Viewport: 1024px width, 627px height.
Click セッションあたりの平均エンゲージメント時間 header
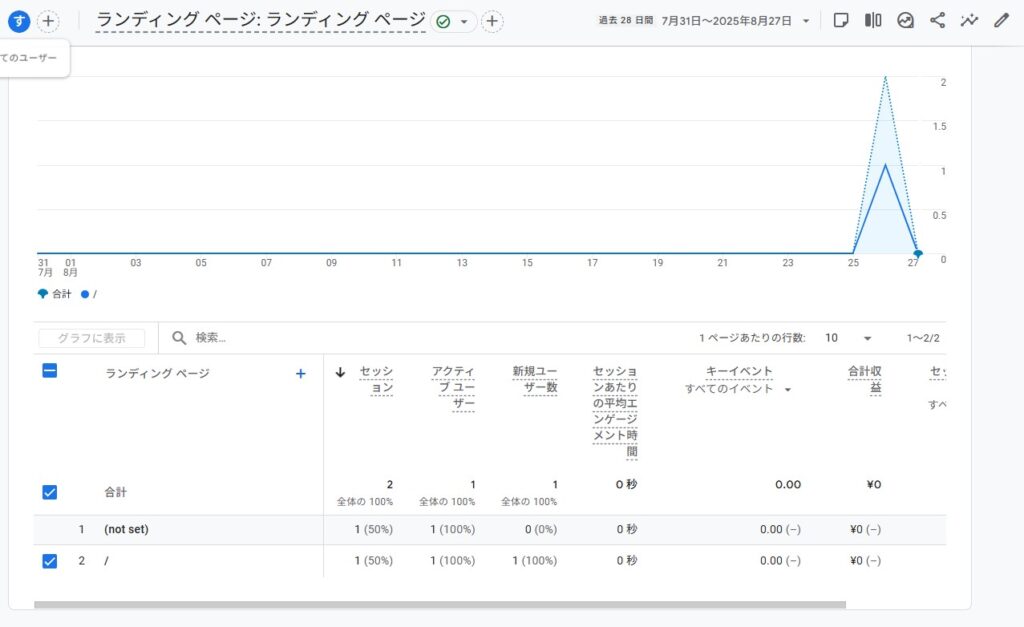click(x=615, y=411)
